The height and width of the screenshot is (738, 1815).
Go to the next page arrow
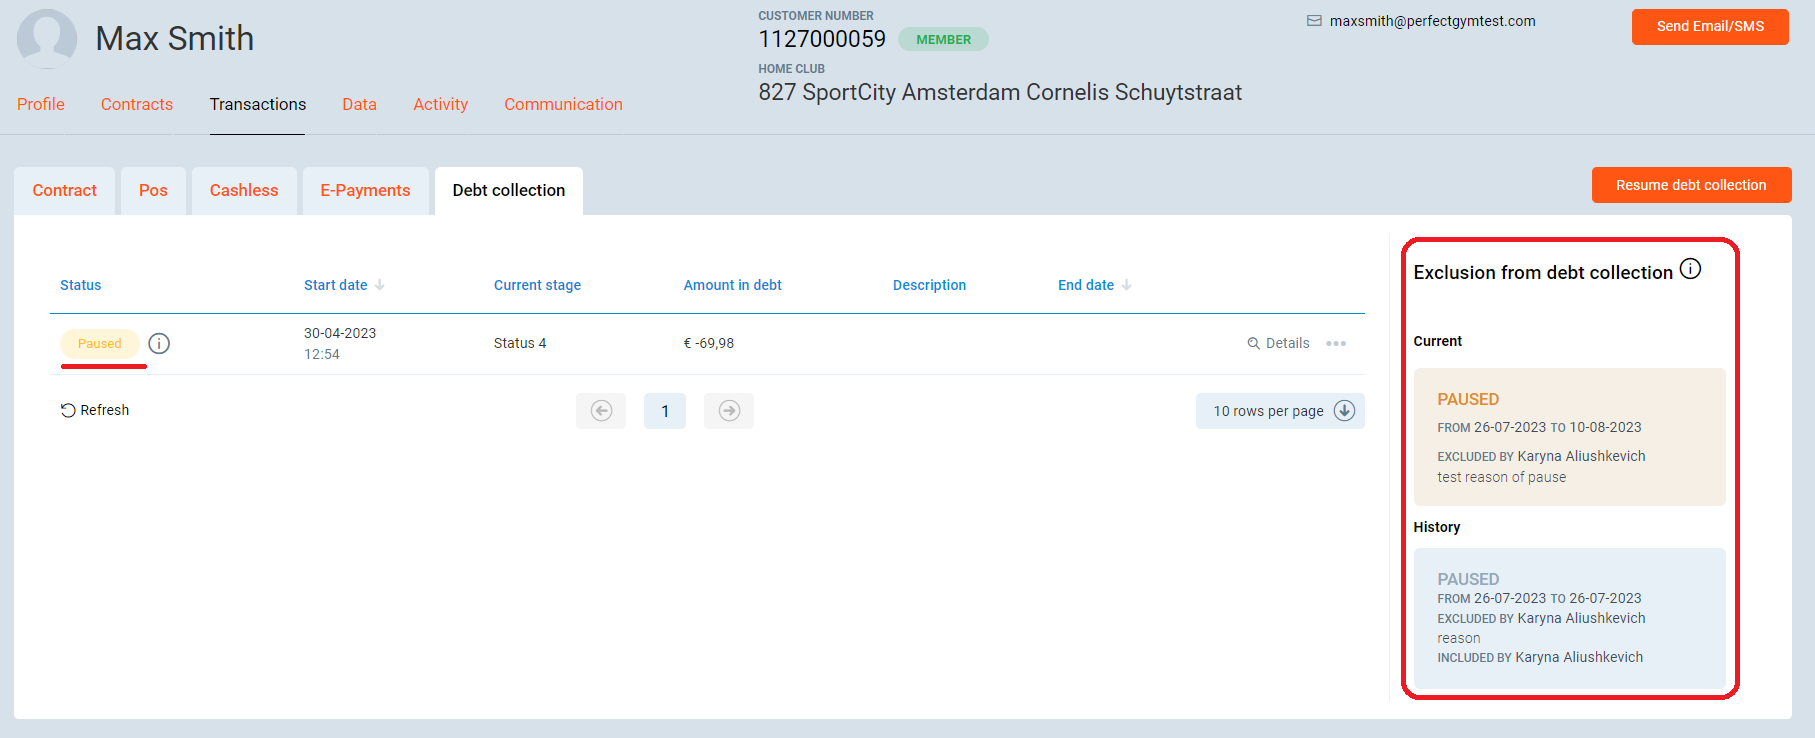(729, 411)
